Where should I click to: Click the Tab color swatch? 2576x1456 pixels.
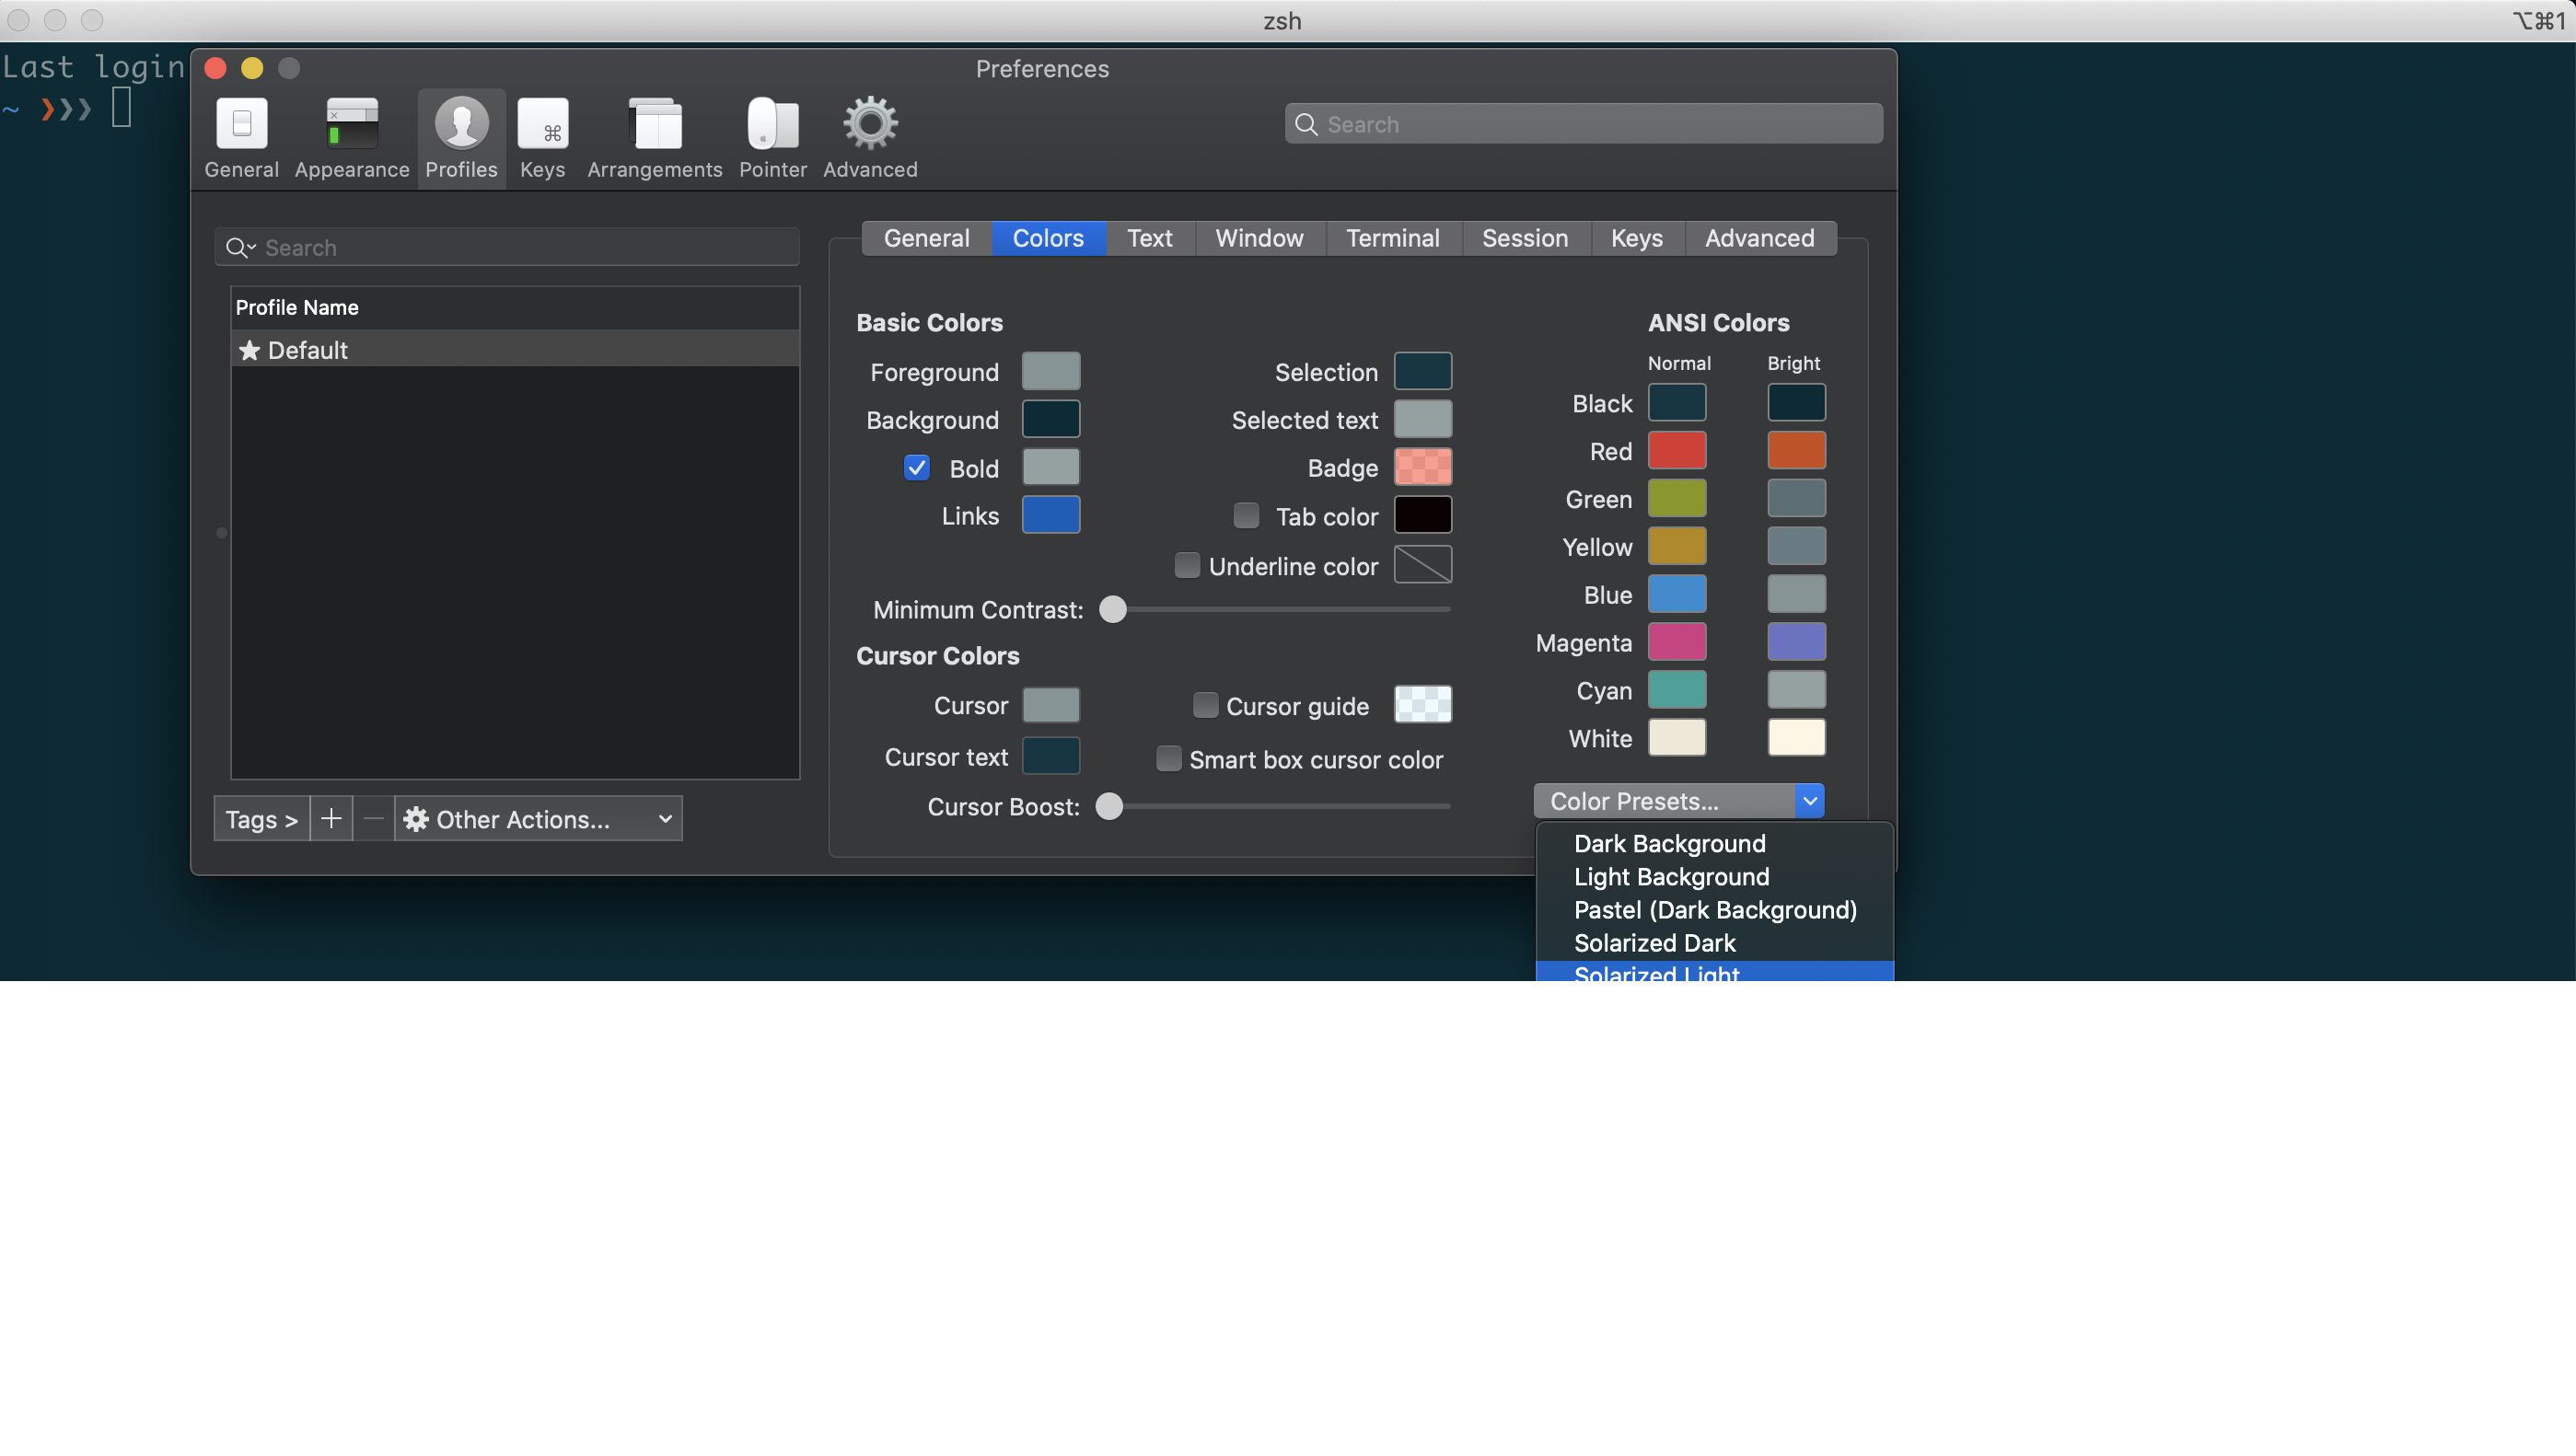(x=1423, y=515)
